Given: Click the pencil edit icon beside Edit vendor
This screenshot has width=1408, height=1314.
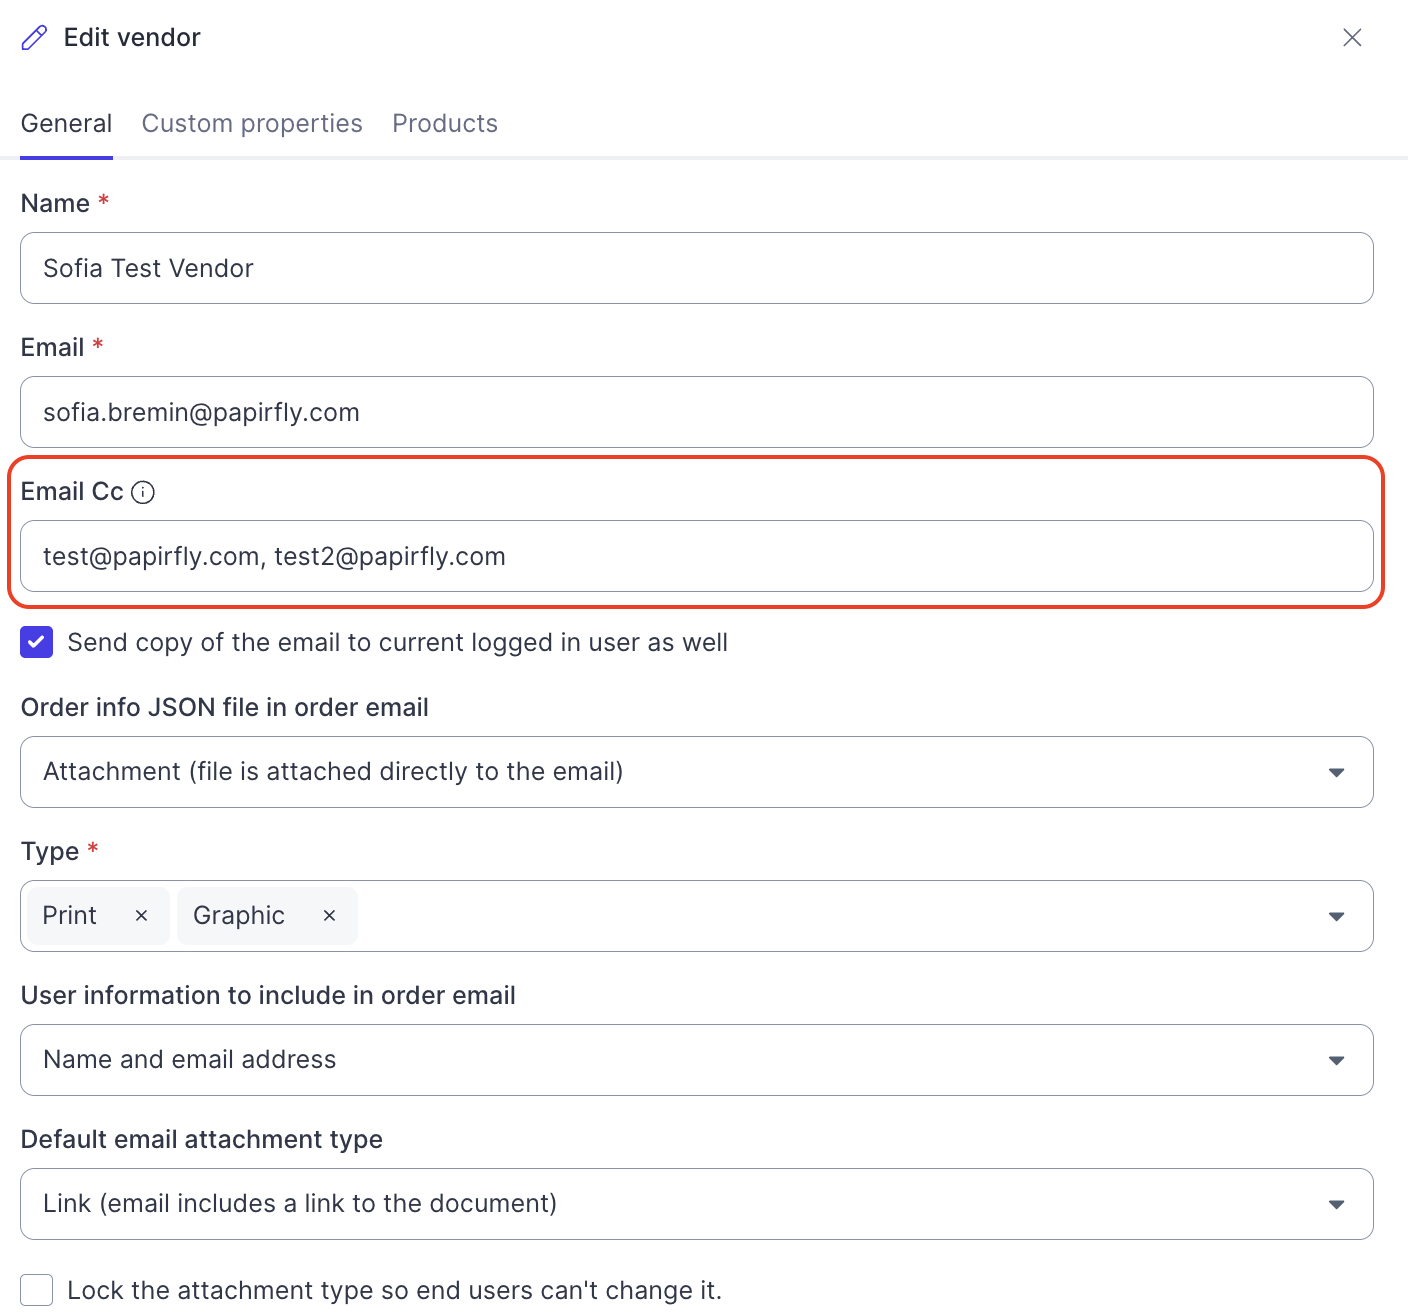Looking at the screenshot, I should pyautogui.click(x=34, y=38).
